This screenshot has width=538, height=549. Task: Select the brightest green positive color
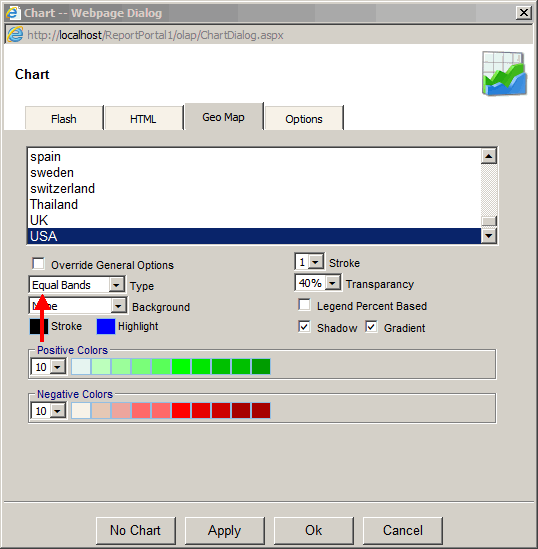point(181,367)
